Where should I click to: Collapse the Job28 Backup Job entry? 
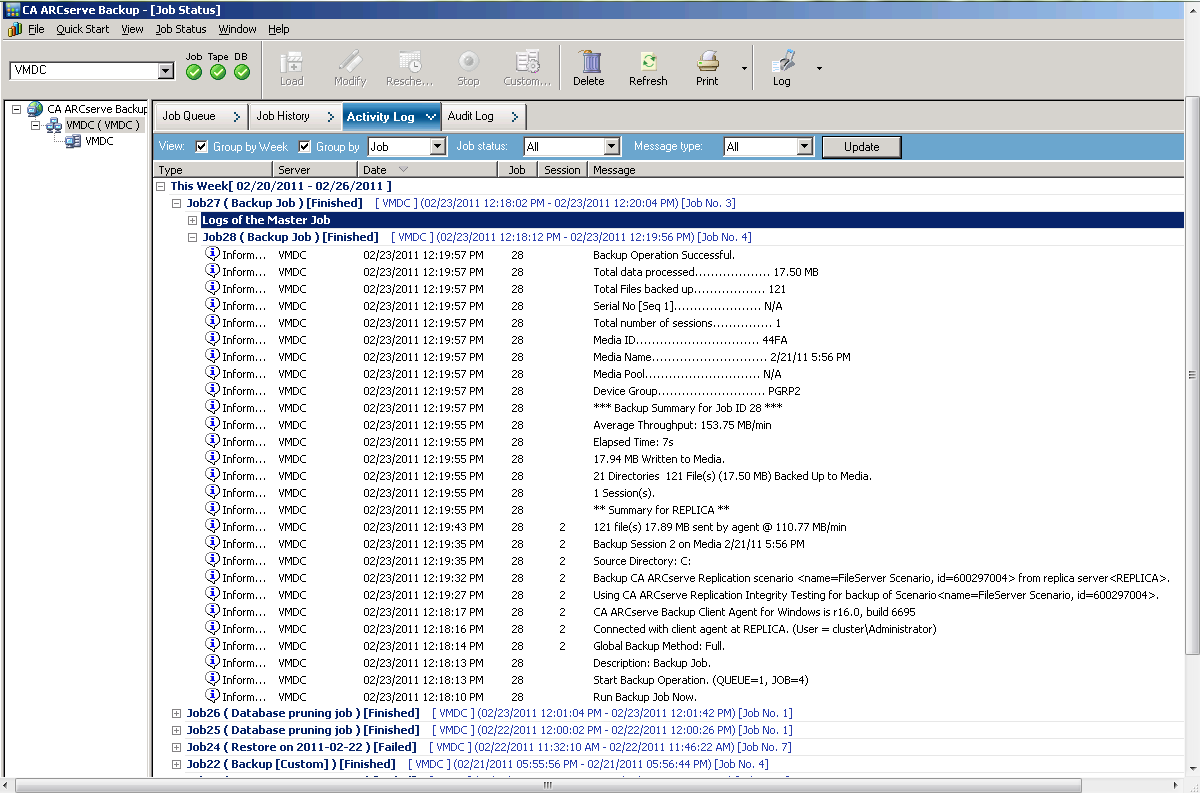(192, 237)
